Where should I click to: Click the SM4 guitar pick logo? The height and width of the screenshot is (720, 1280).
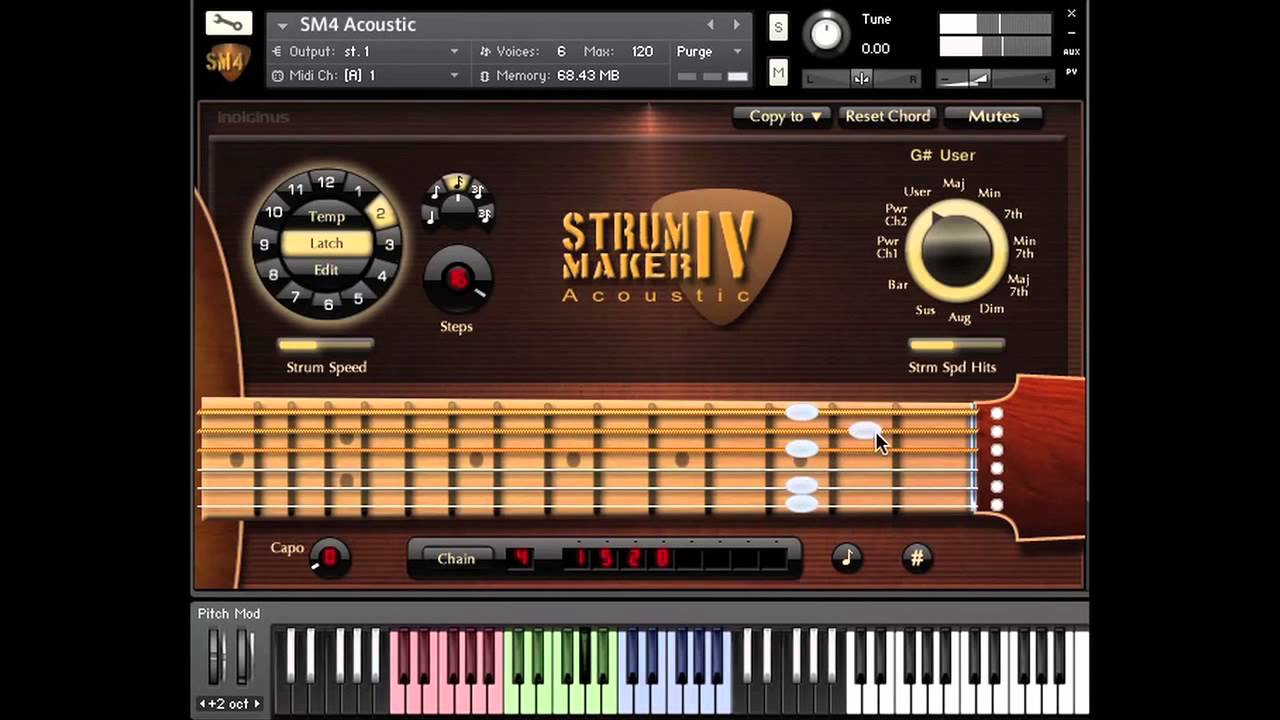point(227,63)
